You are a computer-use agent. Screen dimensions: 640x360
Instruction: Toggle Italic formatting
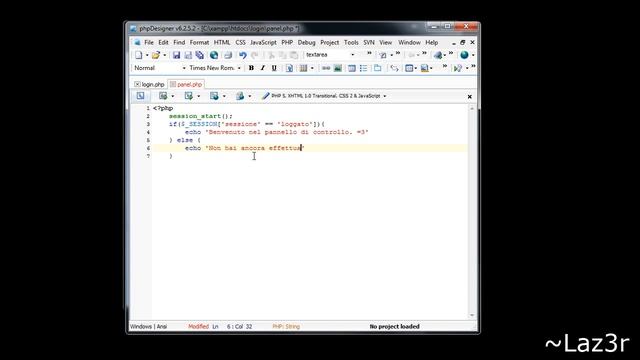[x=262, y=68]
